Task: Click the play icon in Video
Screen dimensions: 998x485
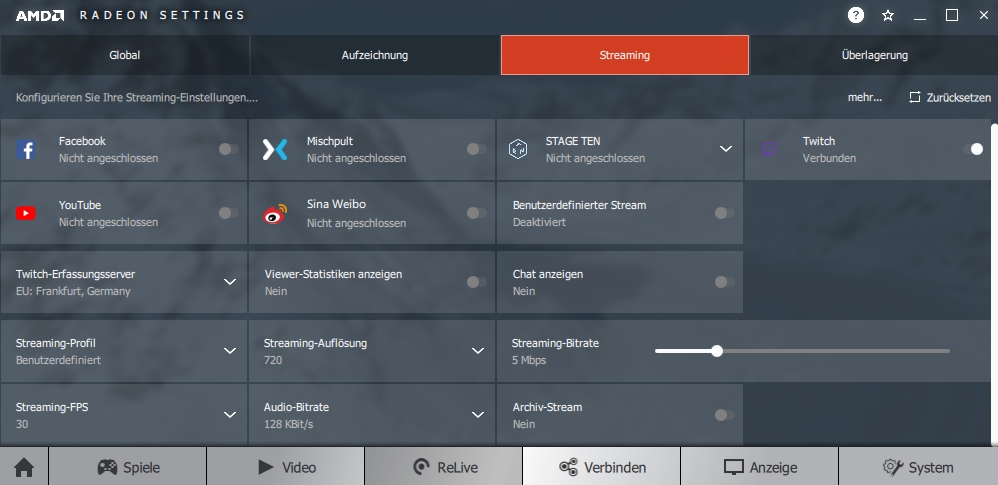Action: pos(266,467)
